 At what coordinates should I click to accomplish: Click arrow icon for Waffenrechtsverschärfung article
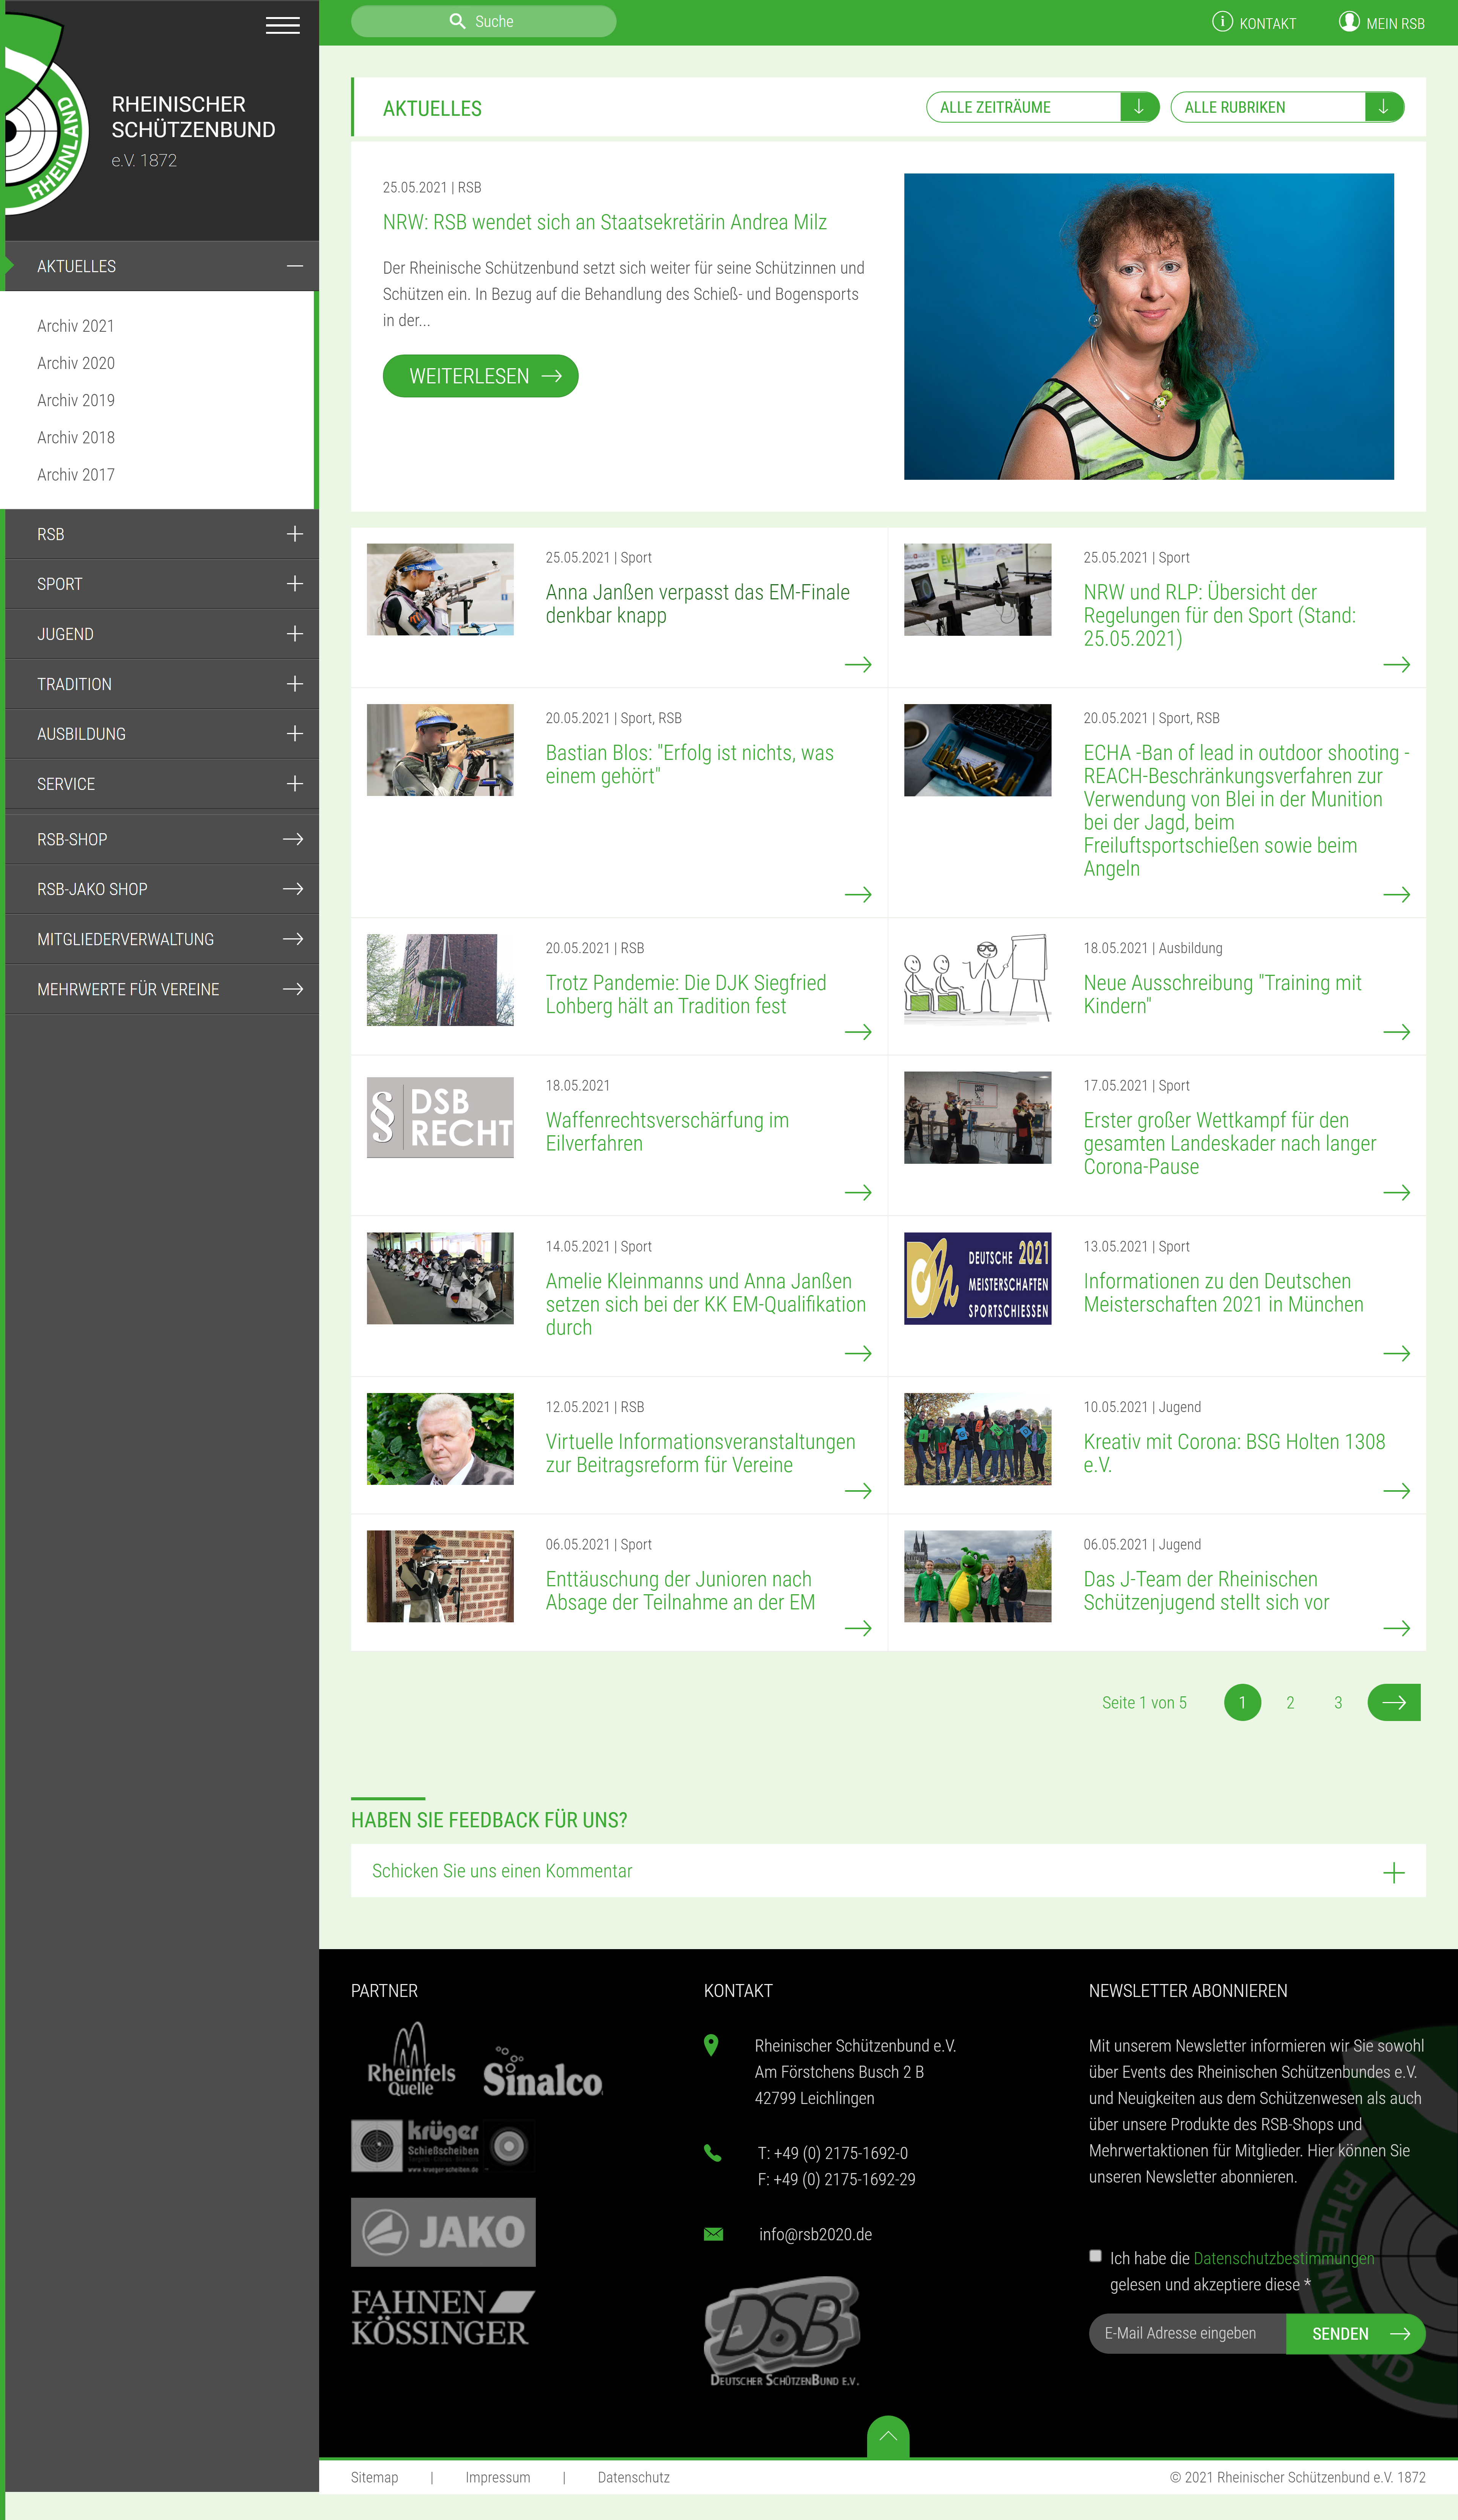point(858,1193)
